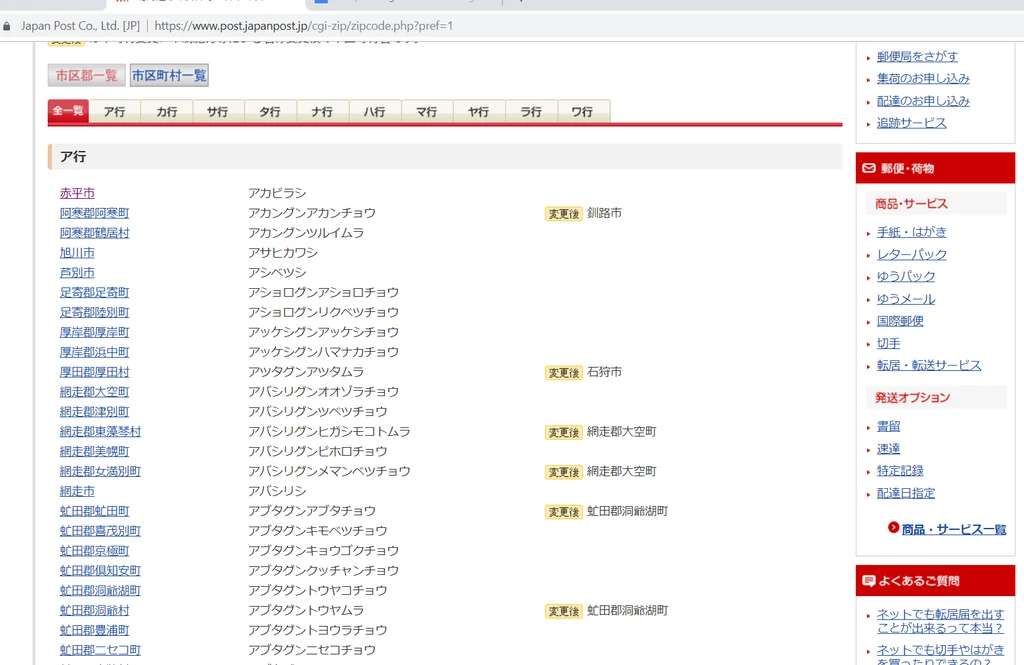This screenshot has width=1024, height=665.
Task: Click the 石狩市 text after 変更後
Action: 604,372
